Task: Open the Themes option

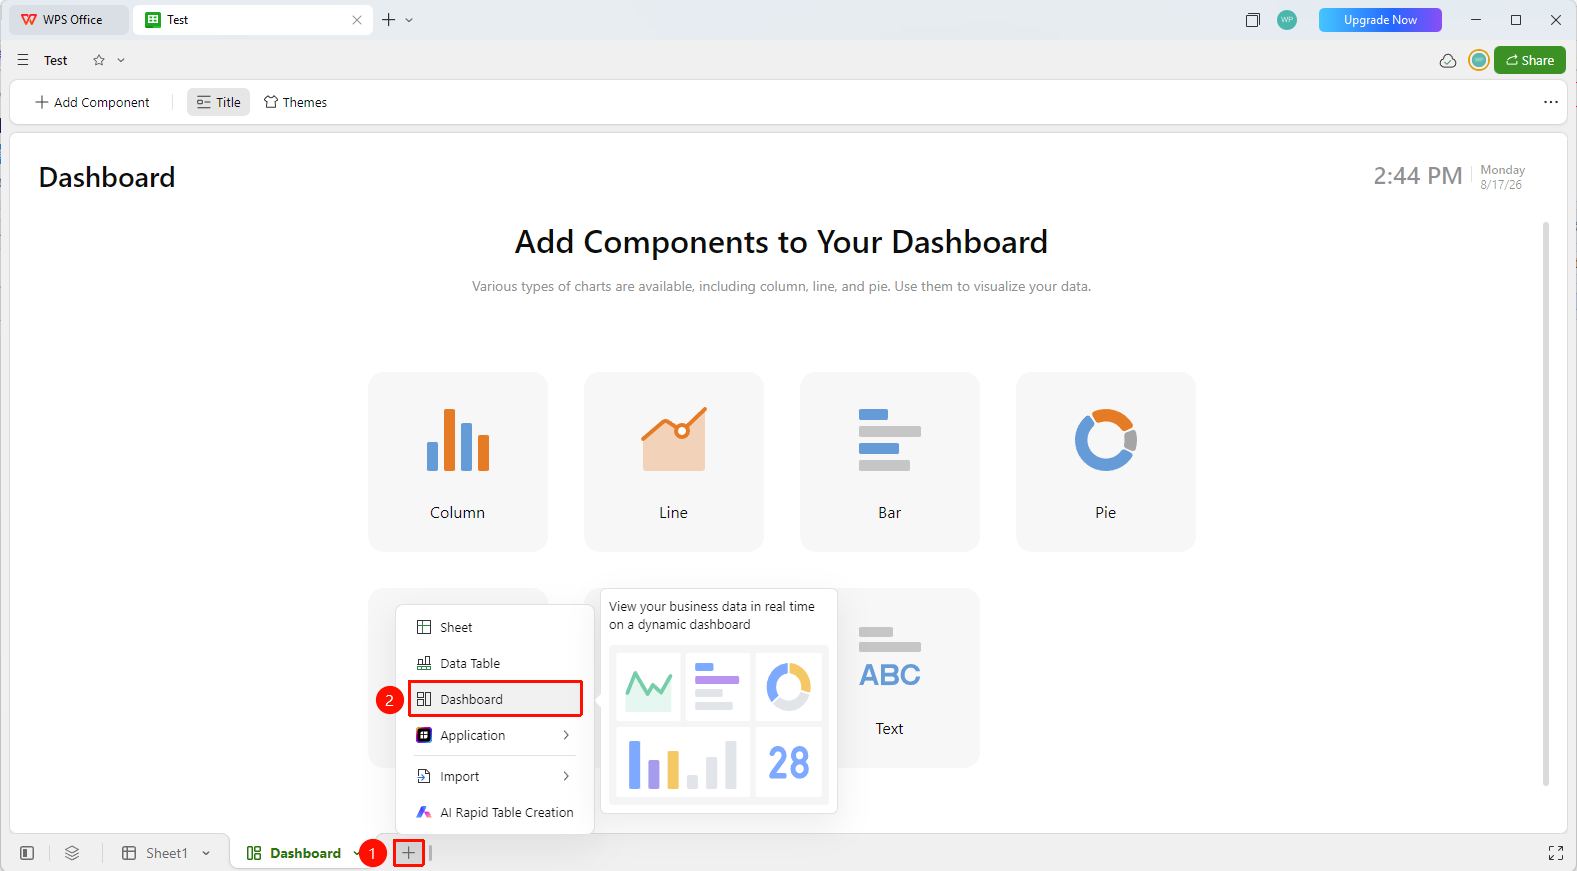Action: pyautogui.click(x=296, y=102)
